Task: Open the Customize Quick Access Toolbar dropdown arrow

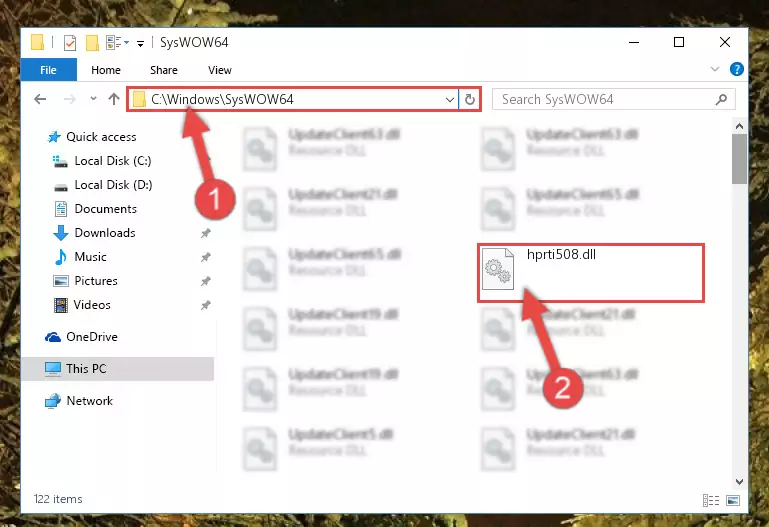Action: [140, 44]
